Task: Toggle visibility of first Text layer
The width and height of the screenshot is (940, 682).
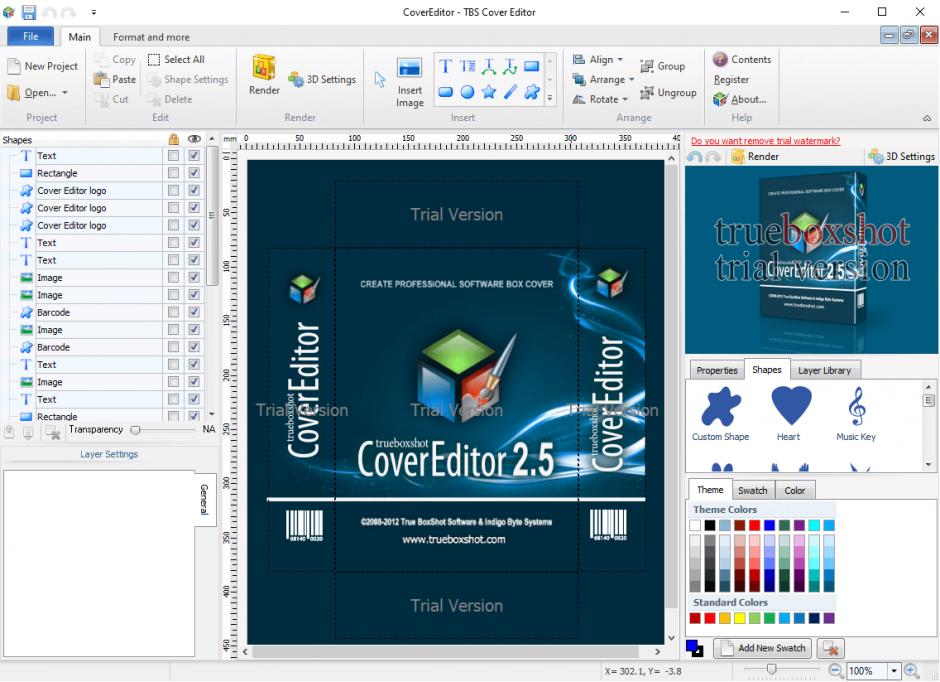Action: (x=194, y=156)
